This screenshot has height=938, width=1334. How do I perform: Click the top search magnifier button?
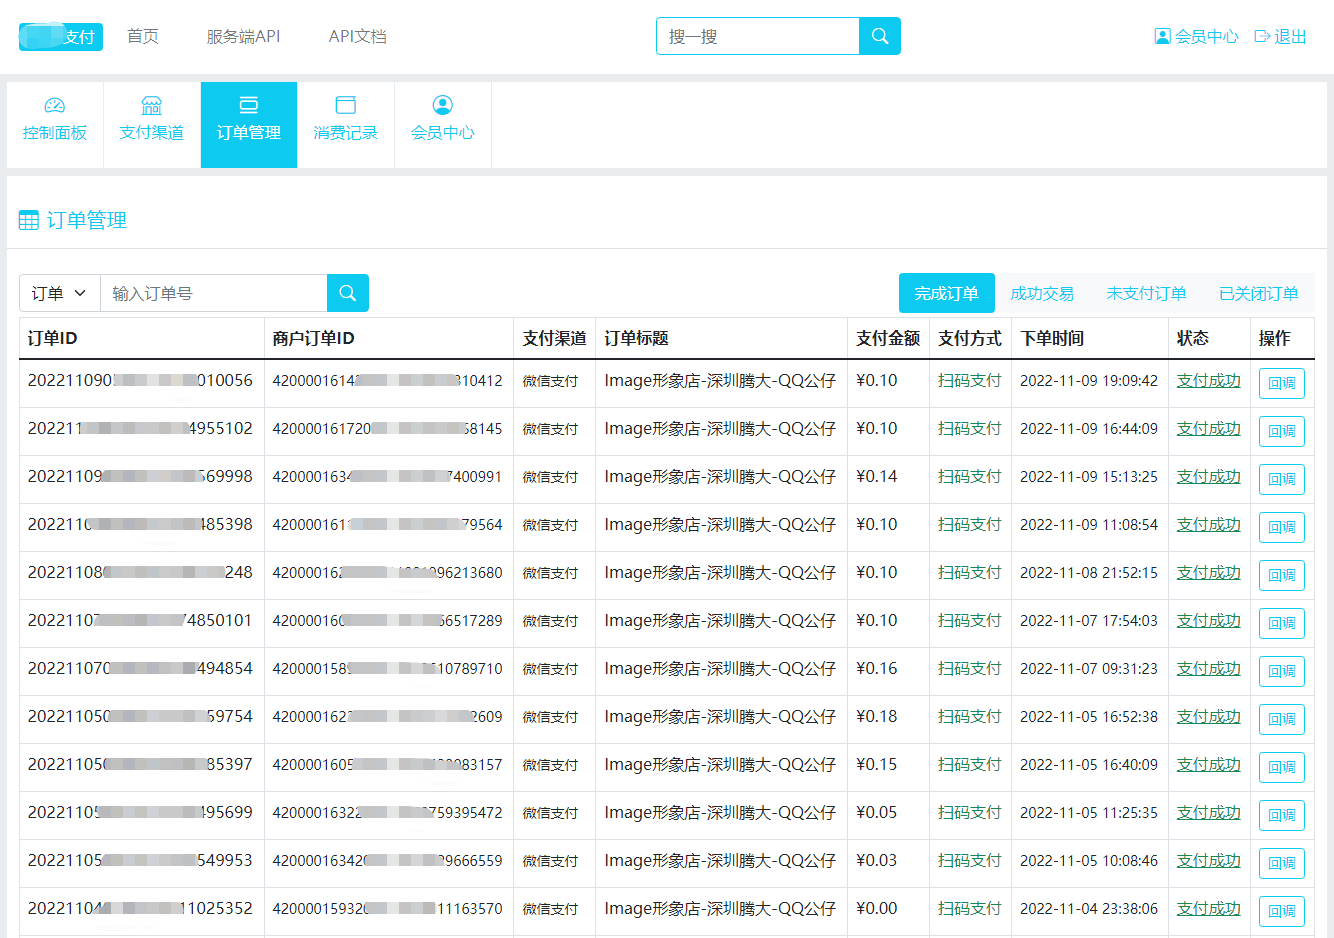880,36
